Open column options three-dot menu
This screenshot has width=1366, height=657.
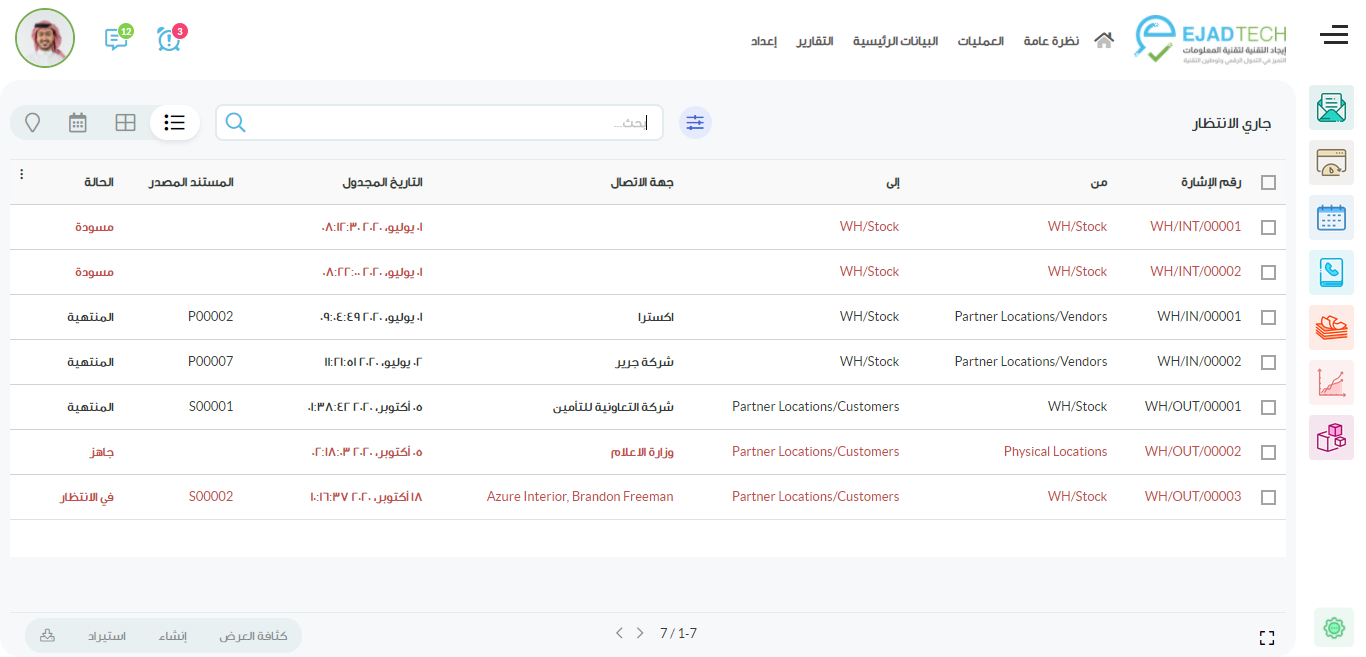click(22, 175)
